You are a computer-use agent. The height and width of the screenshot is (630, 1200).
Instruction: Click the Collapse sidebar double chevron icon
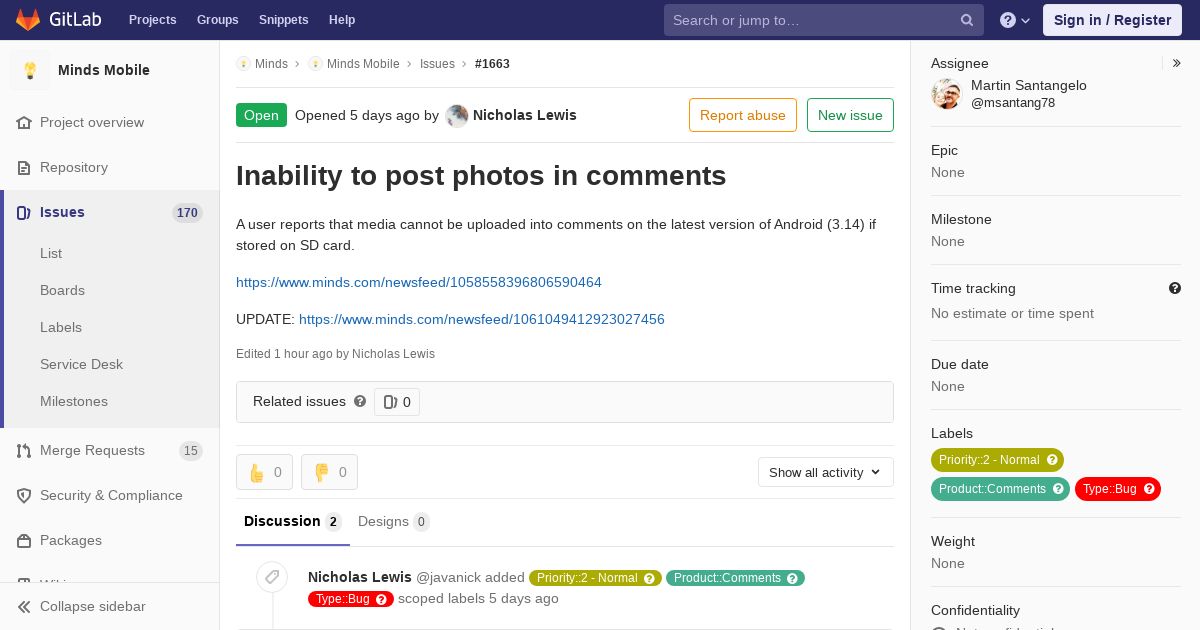click(24, 607)
